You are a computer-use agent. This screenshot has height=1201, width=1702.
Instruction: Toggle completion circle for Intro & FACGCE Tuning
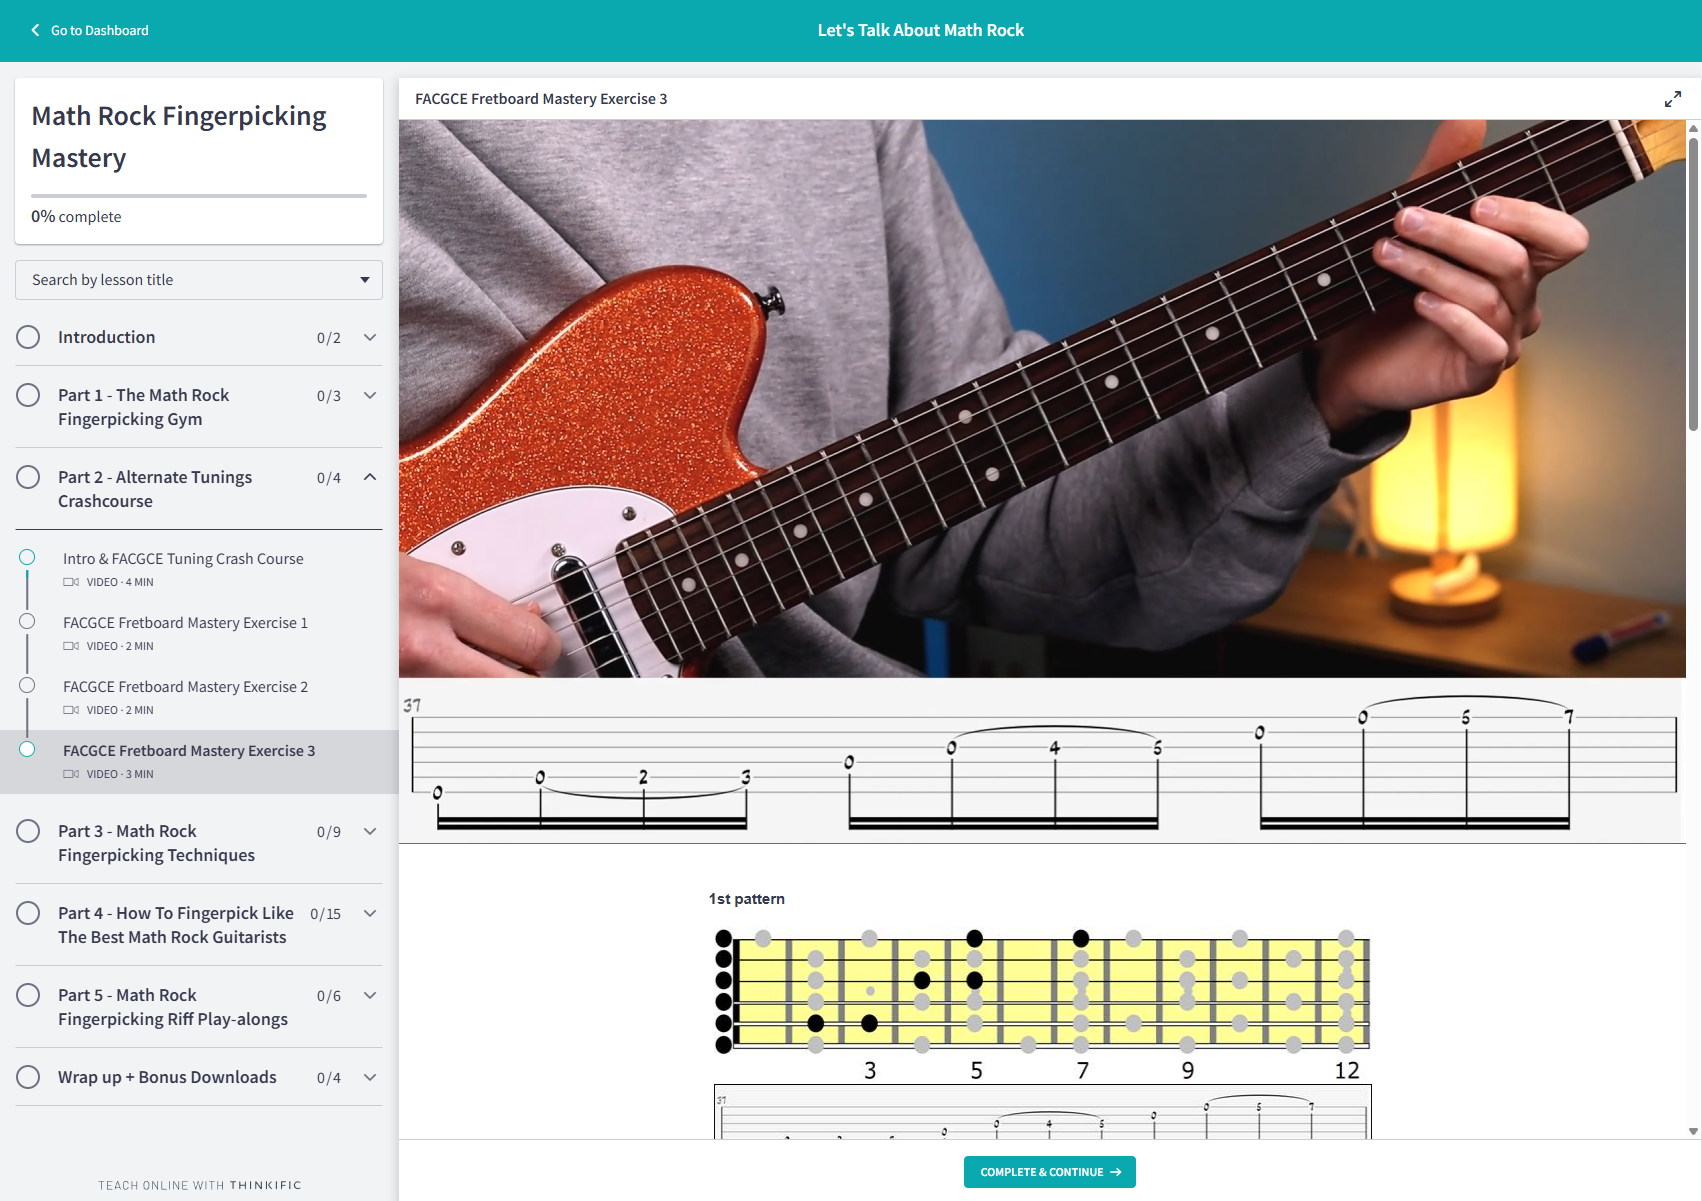[x=27, y=558]
